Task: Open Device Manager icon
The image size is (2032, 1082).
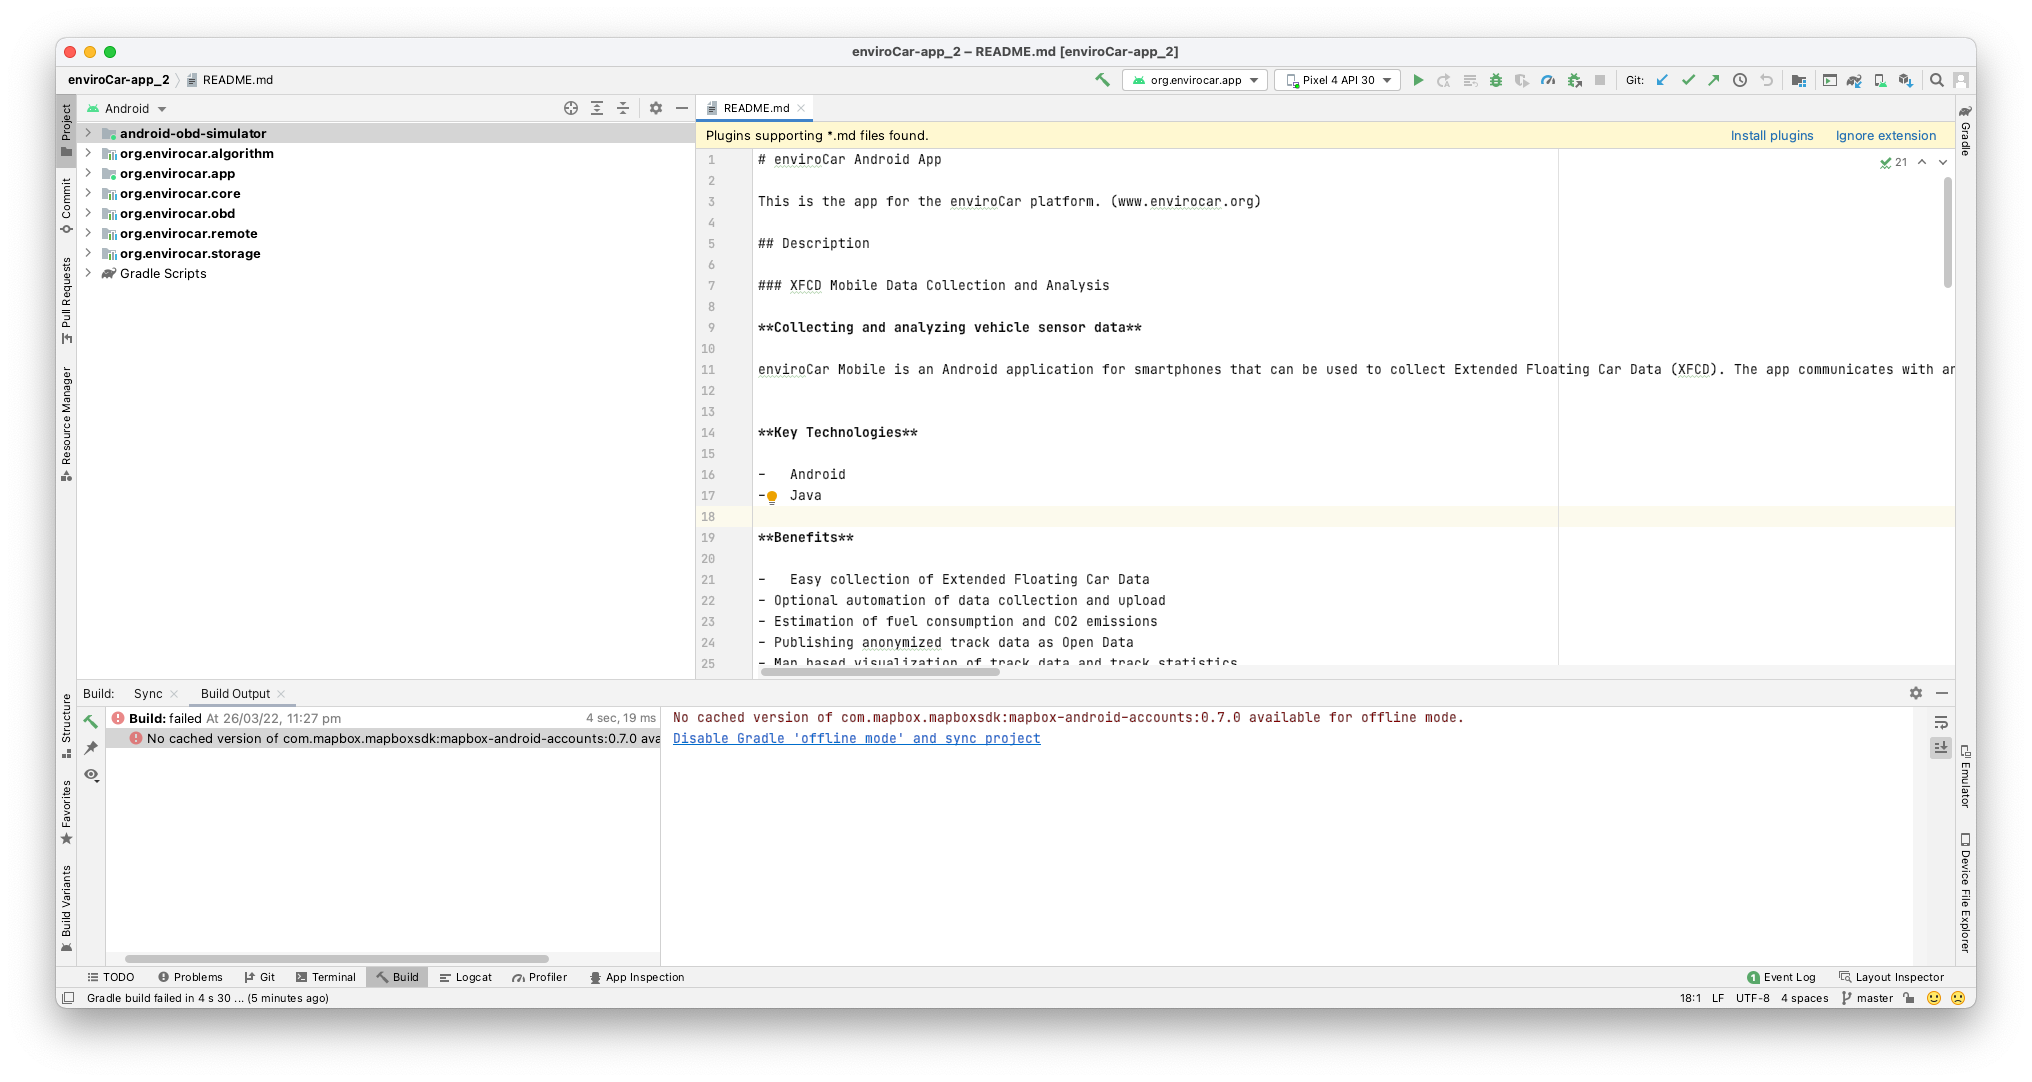Action: click(x=1880, y=80)
